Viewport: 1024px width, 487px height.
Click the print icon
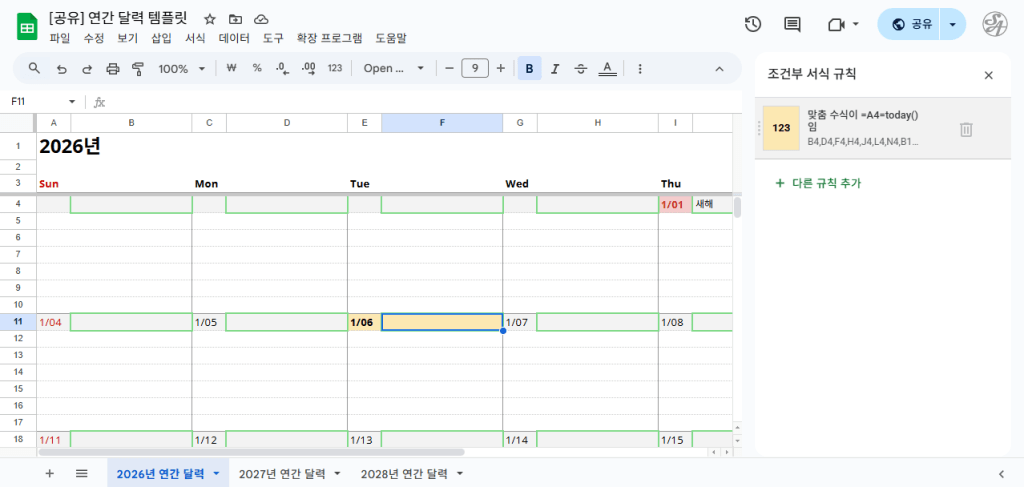(x=113, y=69)
